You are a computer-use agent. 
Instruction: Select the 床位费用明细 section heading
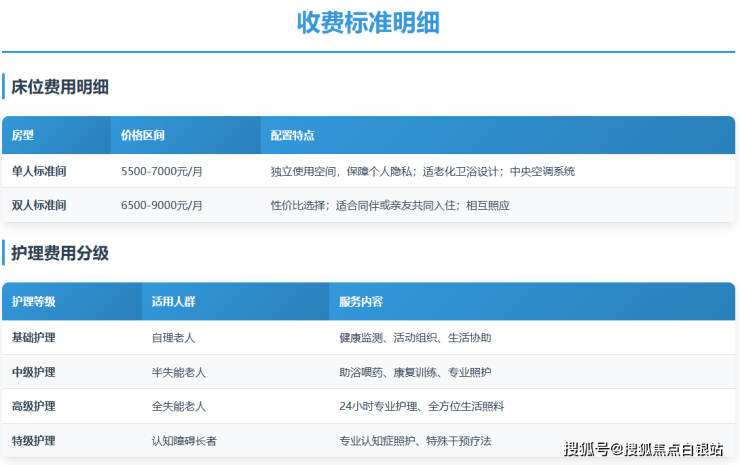pos(60,87)
